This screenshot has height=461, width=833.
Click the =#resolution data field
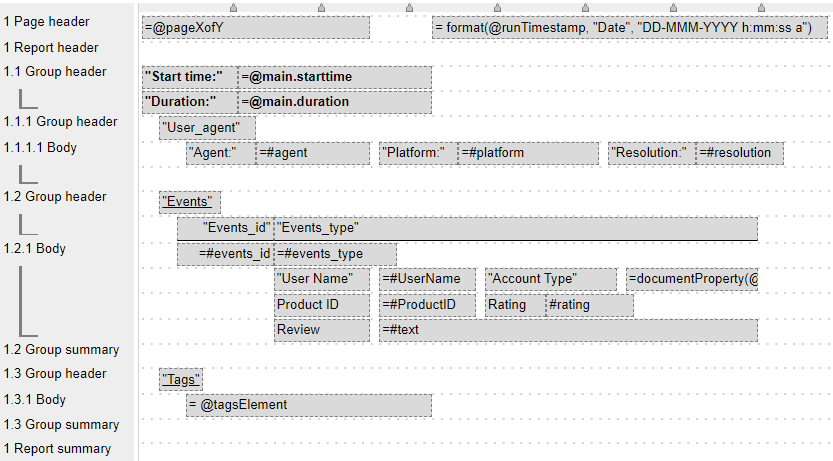tap(740, 153)
